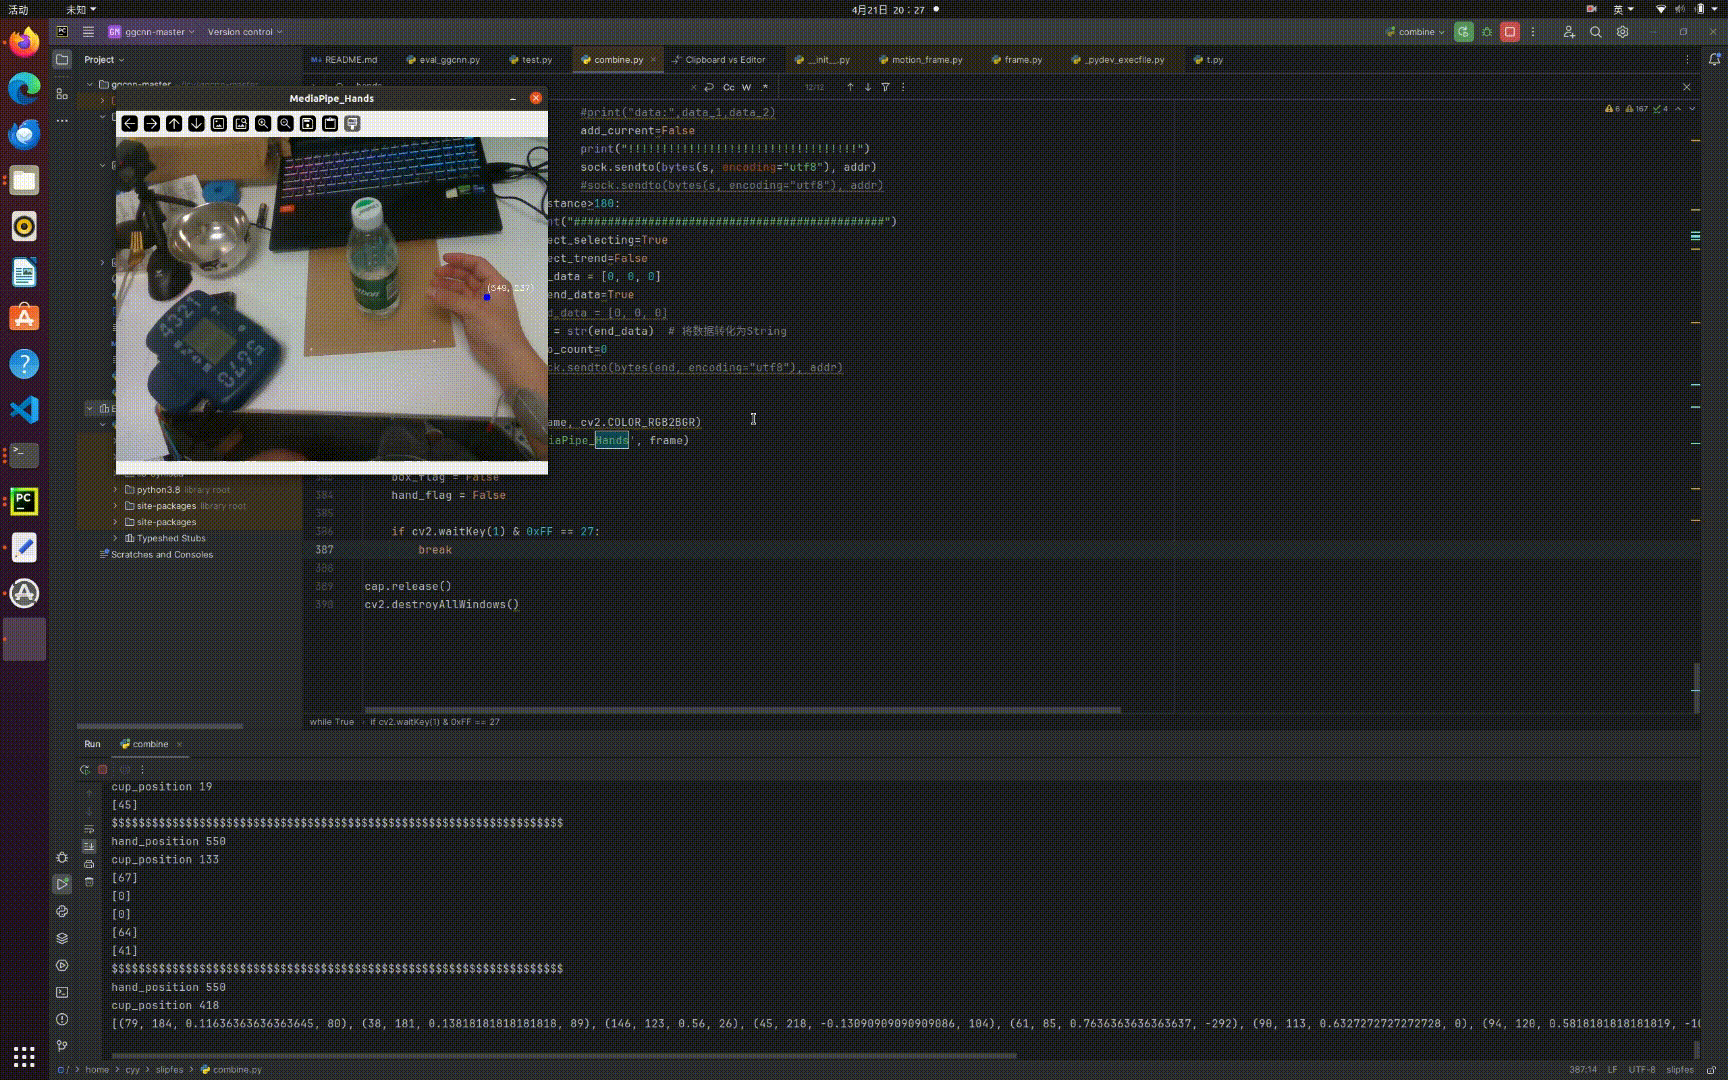Open the IDE settings gear icon
Viewport: 1728px width, 1080px height.
[1623, 32]
